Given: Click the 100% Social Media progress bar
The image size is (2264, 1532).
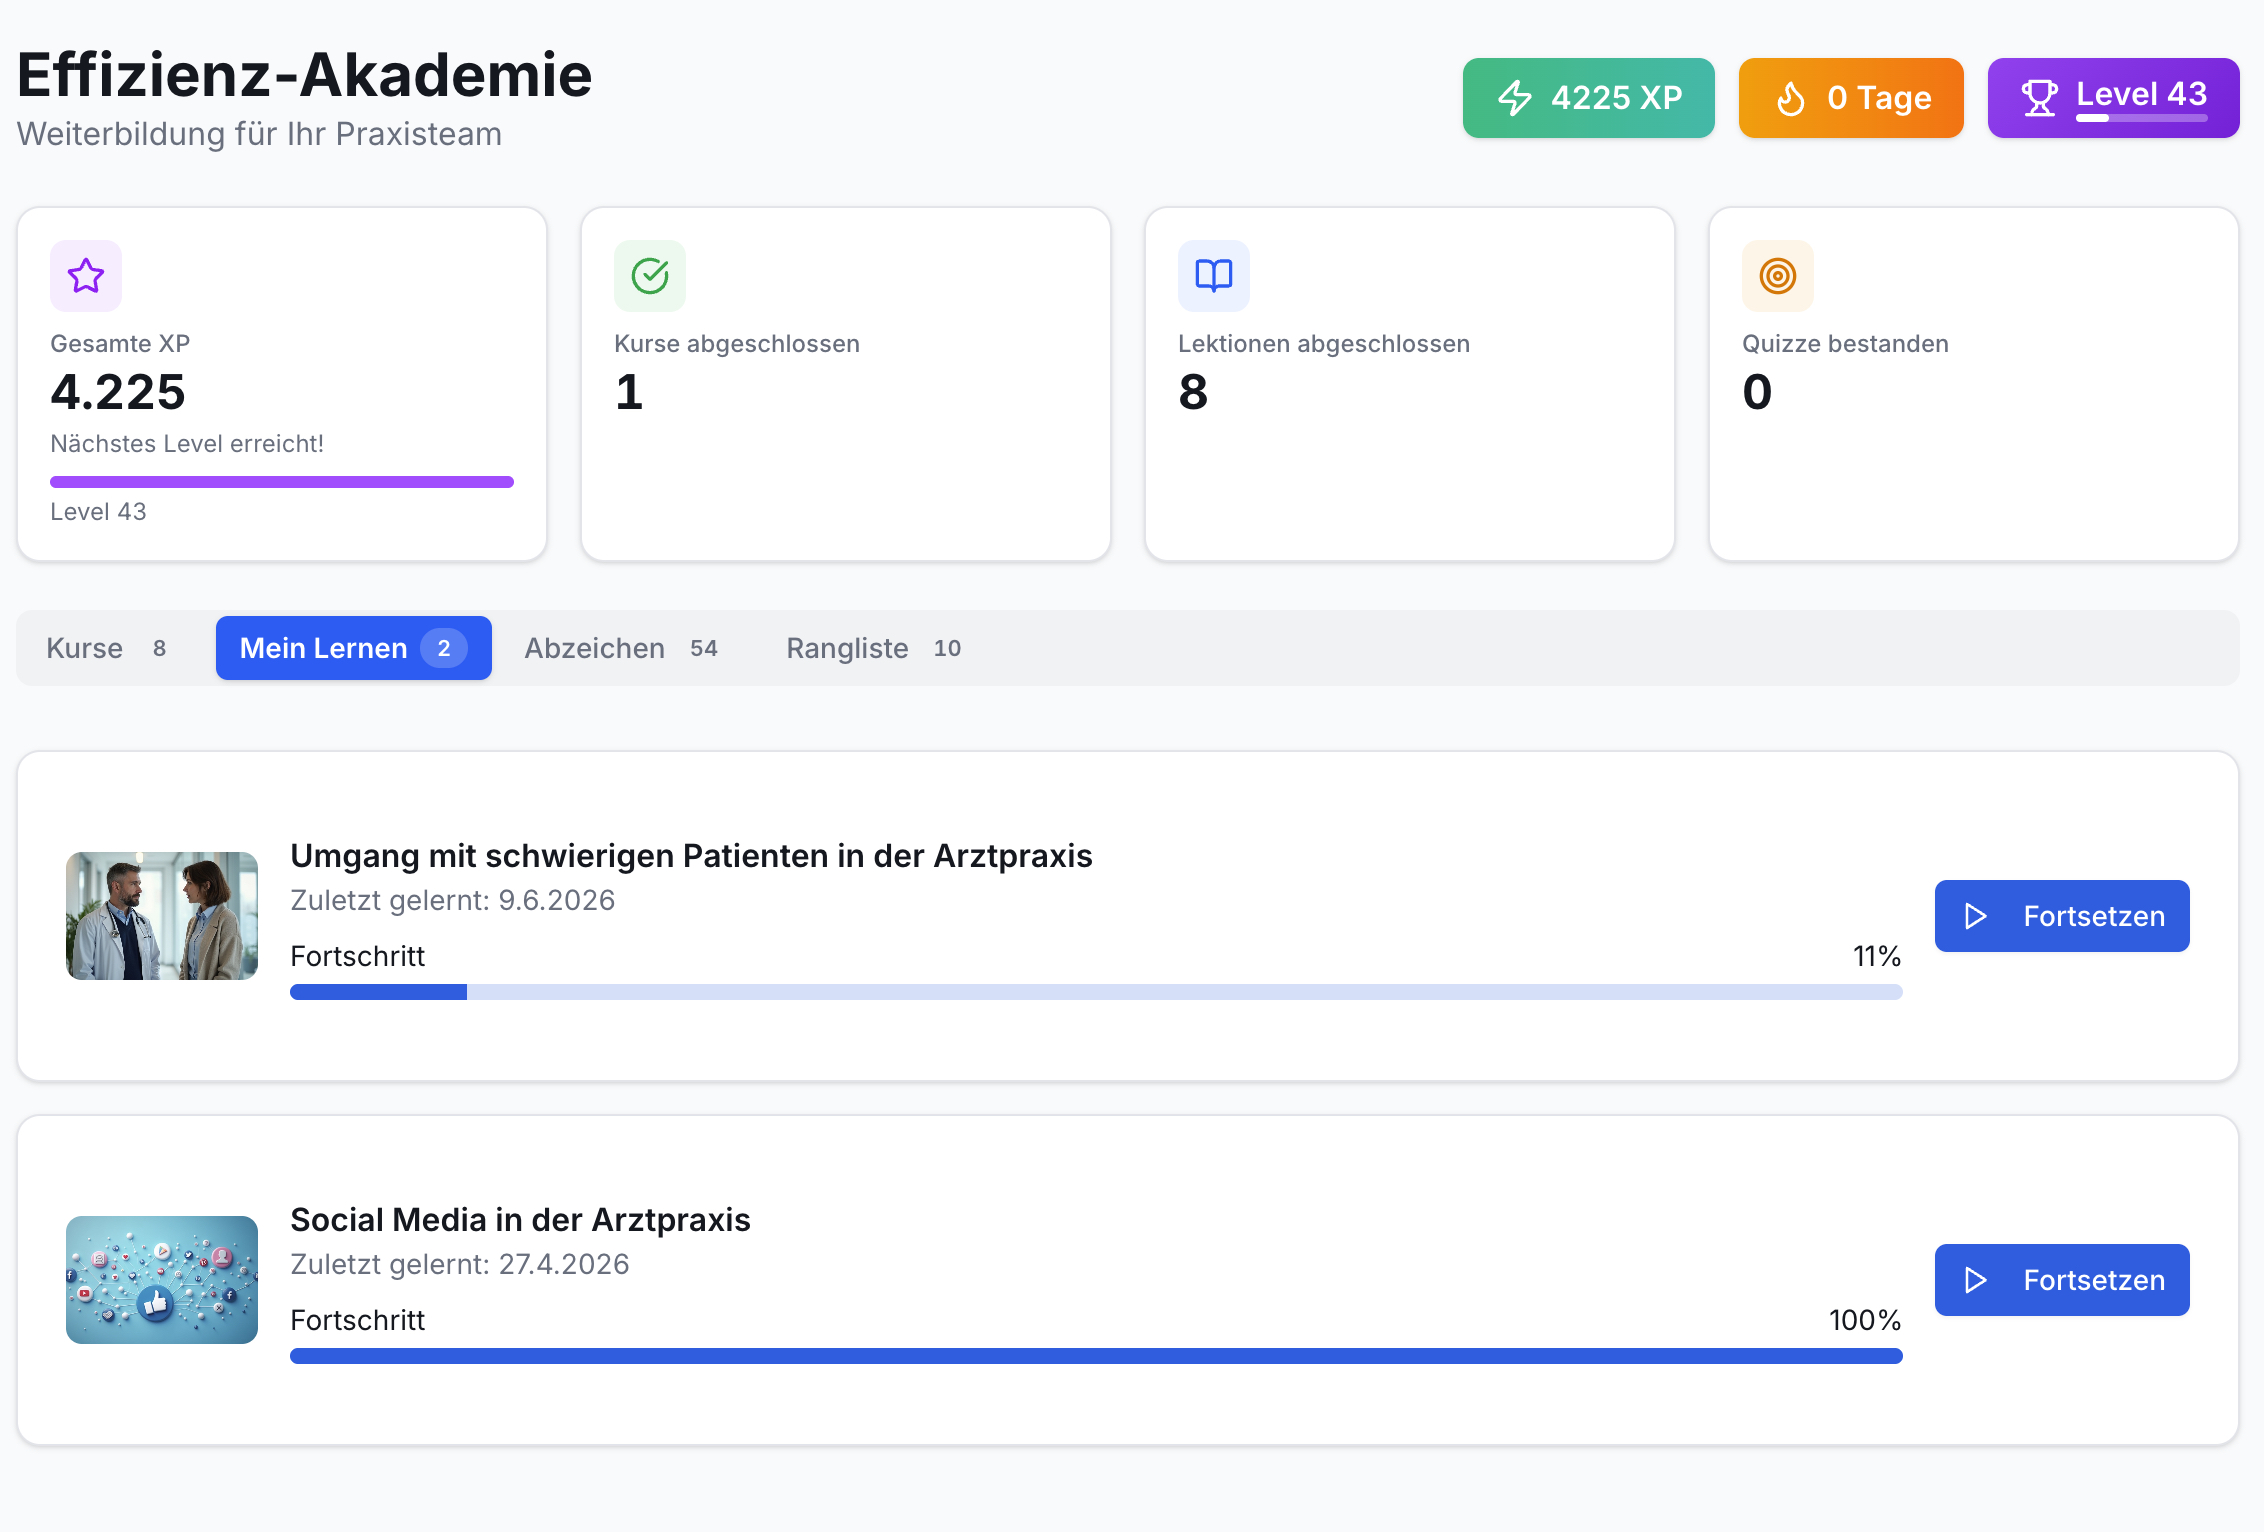Looking at the screenshot, I should pos(1096,1356).
